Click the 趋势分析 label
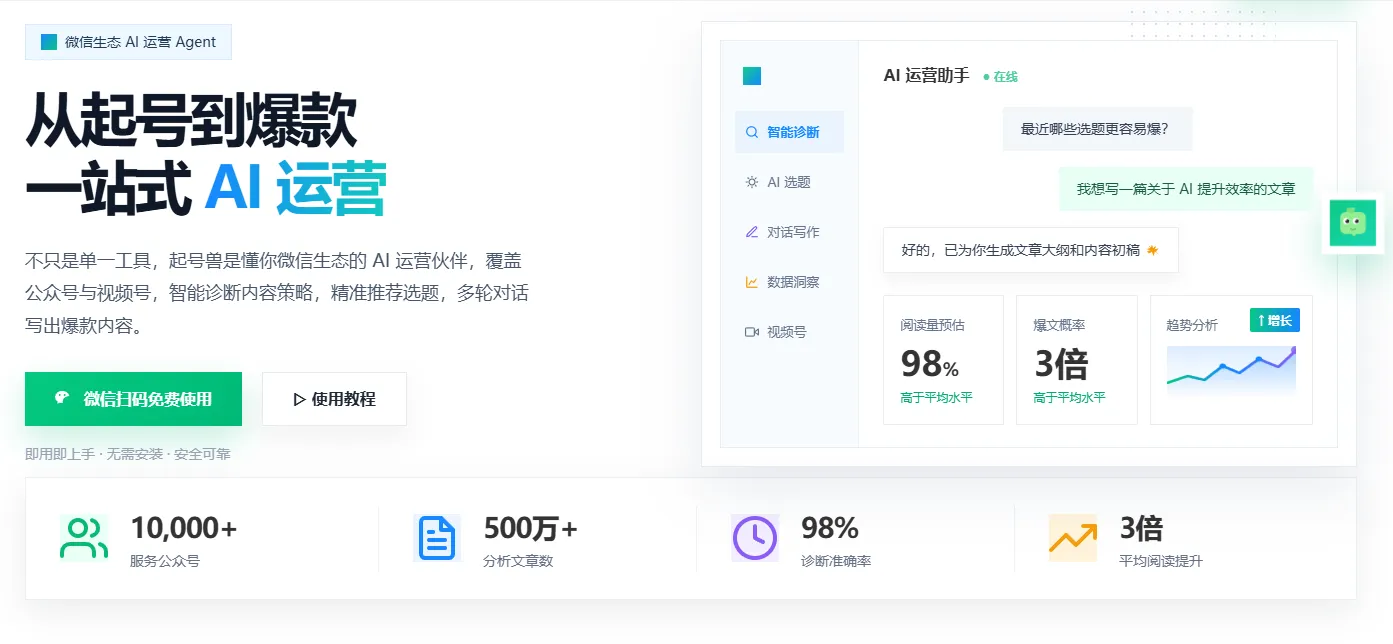The width and height of the screenshot is (1393, 644). pyautogui.click(x=1192, y=325)
